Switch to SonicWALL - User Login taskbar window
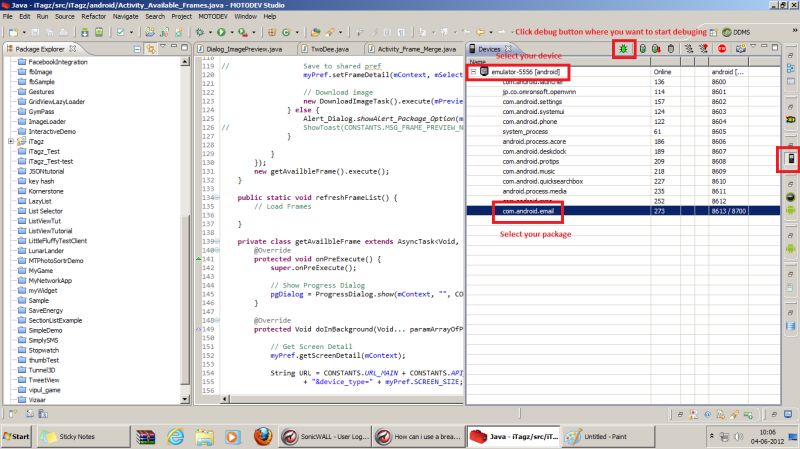The height and width of the screenshot is (449, 800). (x=324, y=437)
